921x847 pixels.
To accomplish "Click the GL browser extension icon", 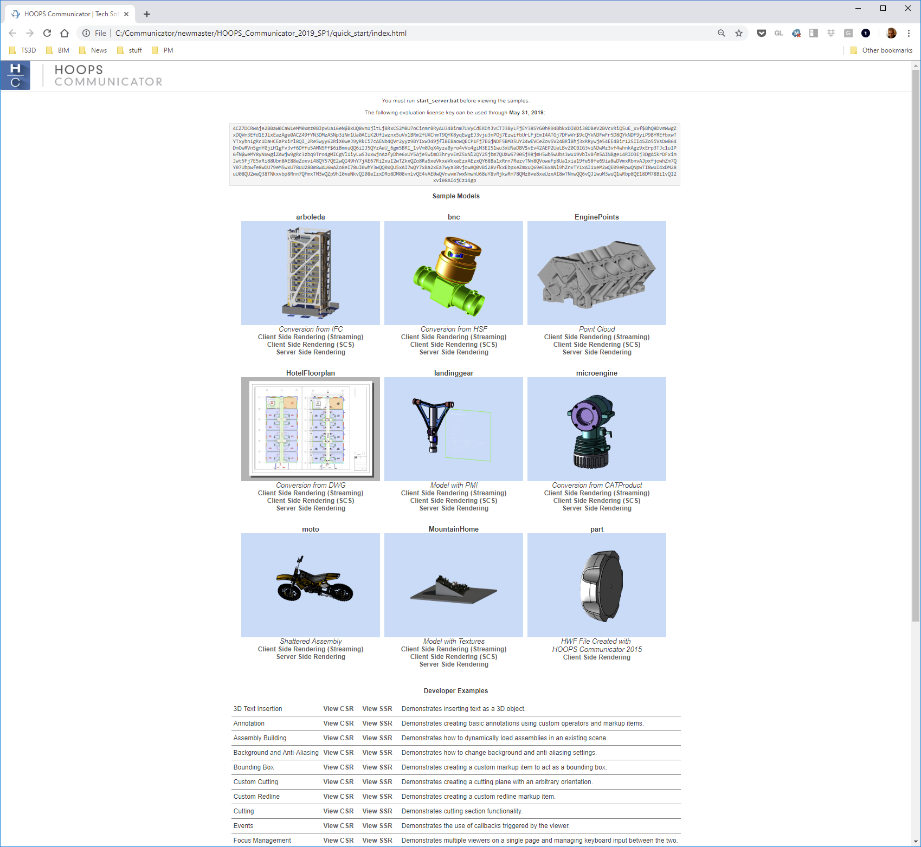I will [779, 32].
